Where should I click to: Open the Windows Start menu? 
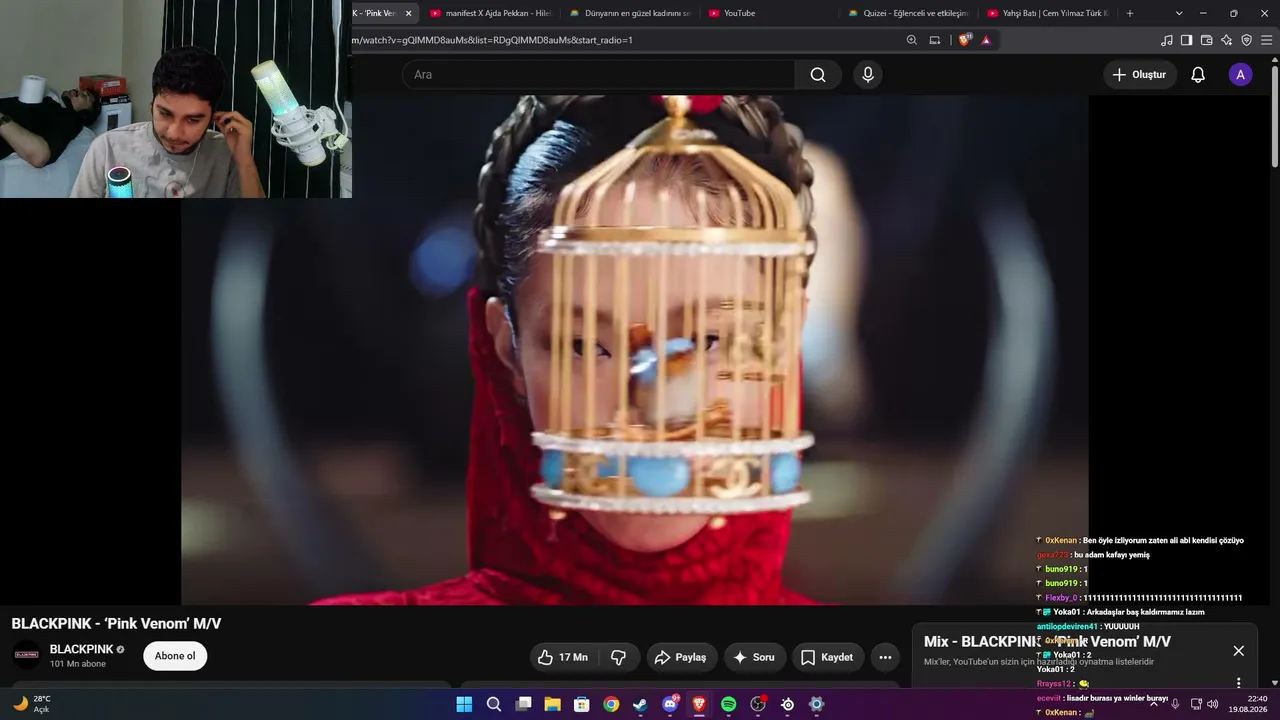pos(464,704)
